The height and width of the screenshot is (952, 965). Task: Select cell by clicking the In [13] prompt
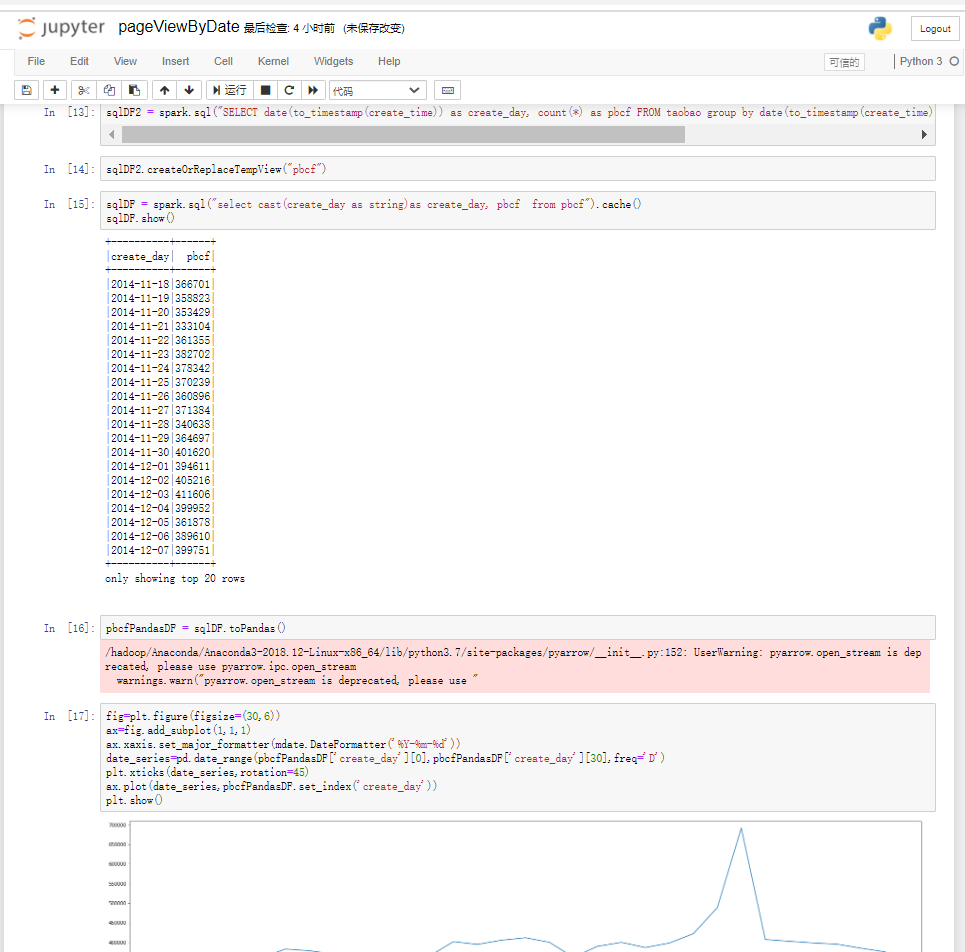click(x=69, y=112)
